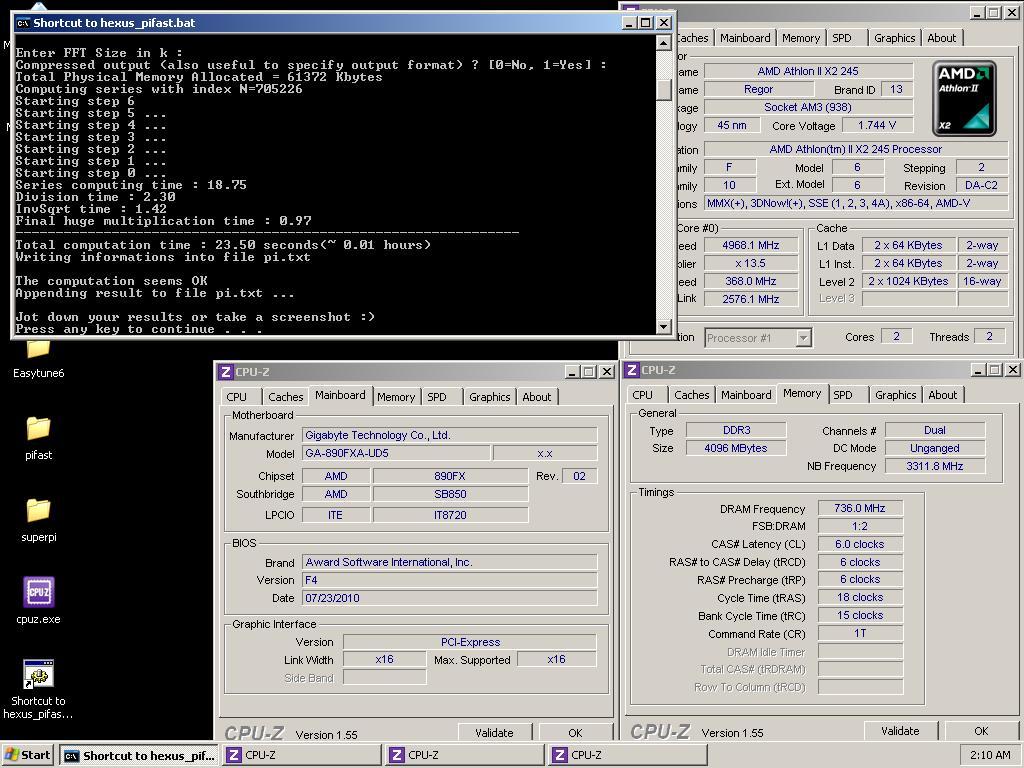
Task: Select Memory tab in Memory window
Action: click(802, 393)
